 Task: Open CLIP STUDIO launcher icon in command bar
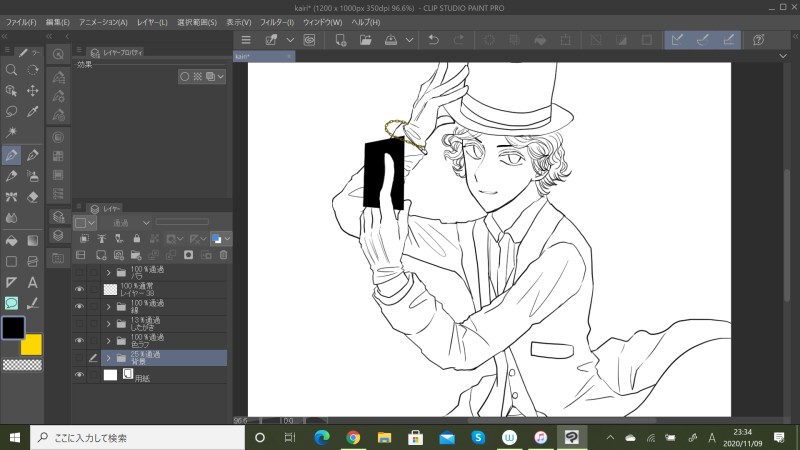[309, 40]
